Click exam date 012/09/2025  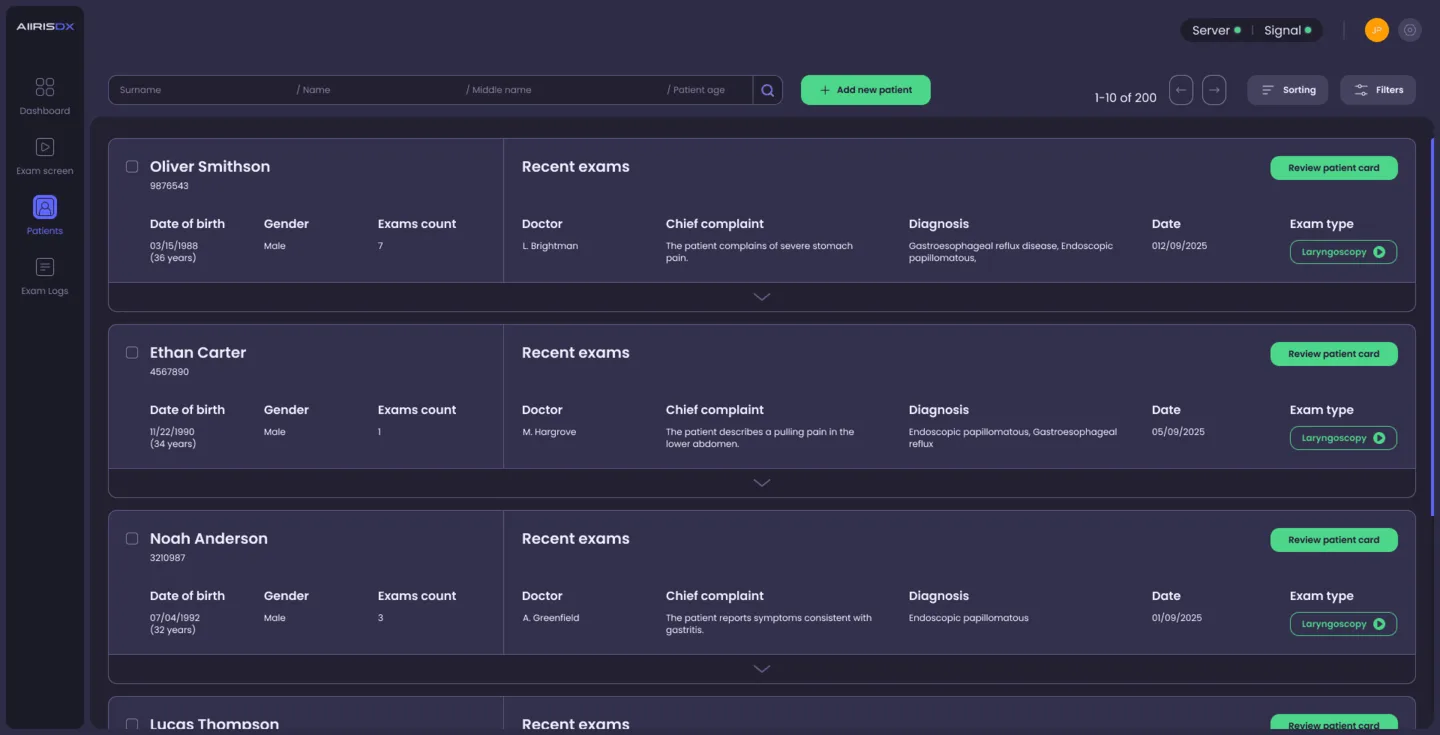1179,246
